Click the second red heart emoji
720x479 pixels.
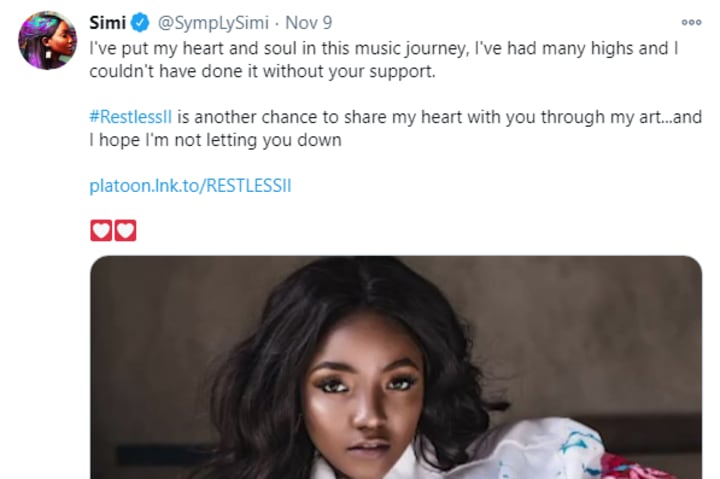125,230
